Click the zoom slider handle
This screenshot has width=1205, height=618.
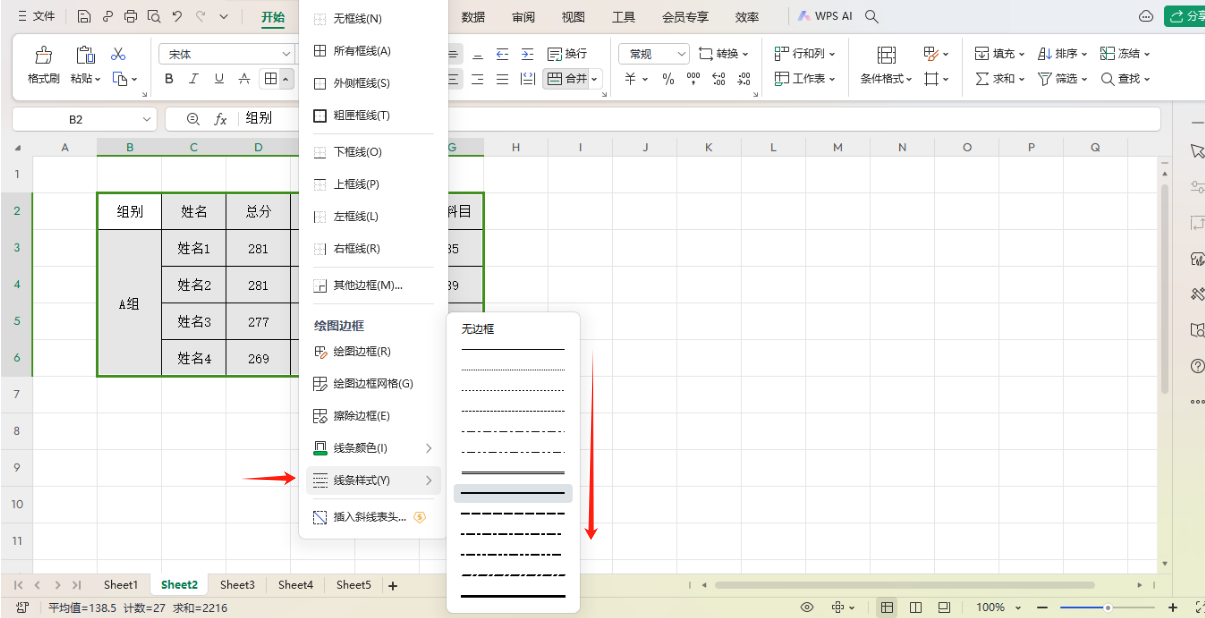click(x=1107, y=608)
